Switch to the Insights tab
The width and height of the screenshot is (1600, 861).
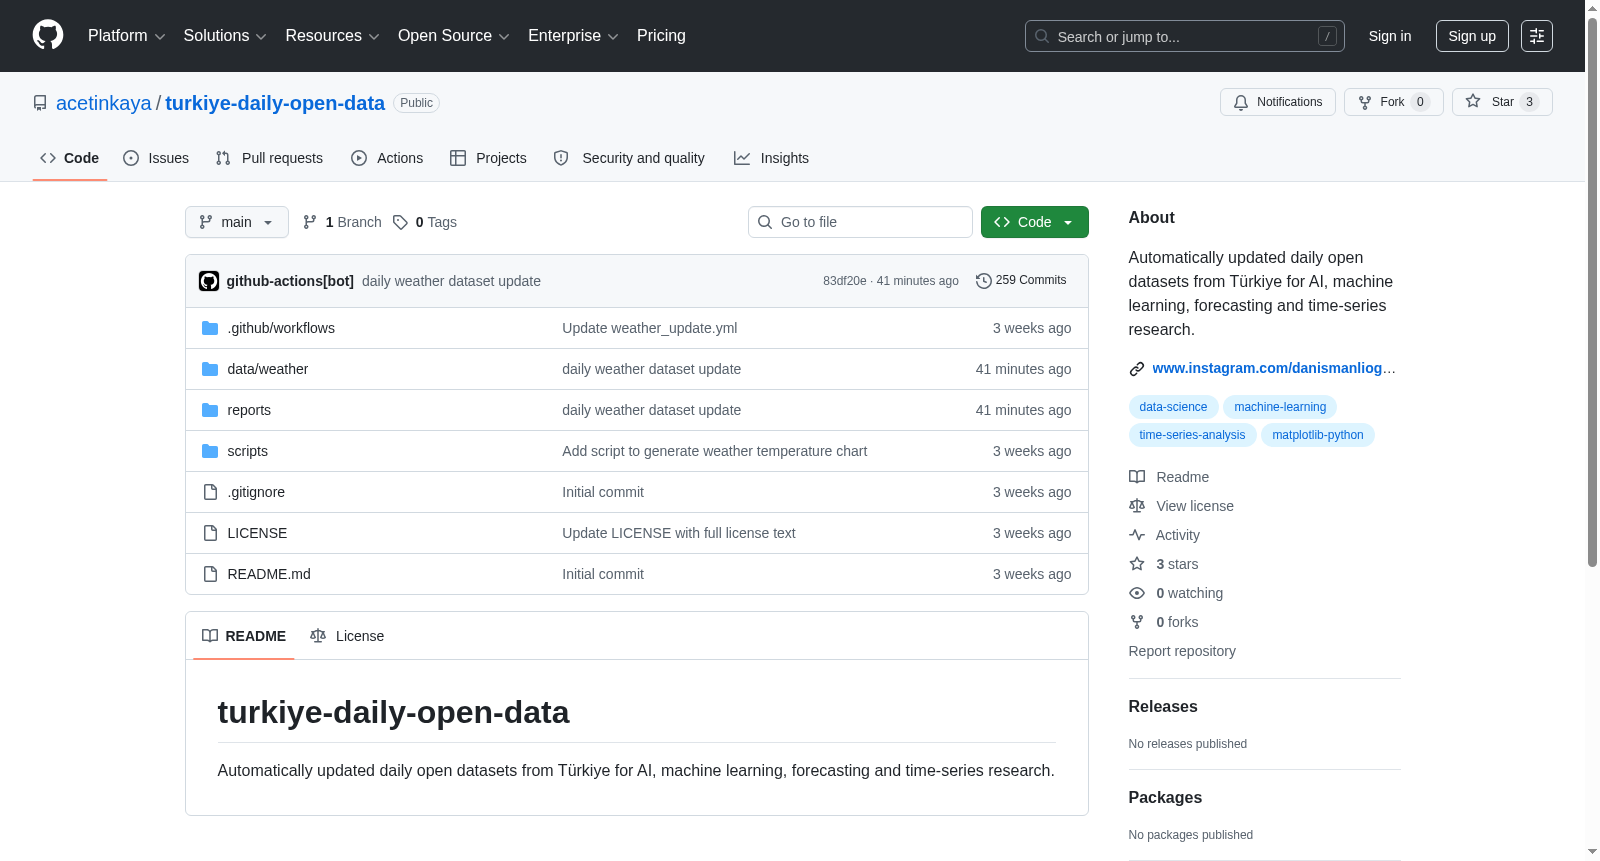click(x=771, y=158)
